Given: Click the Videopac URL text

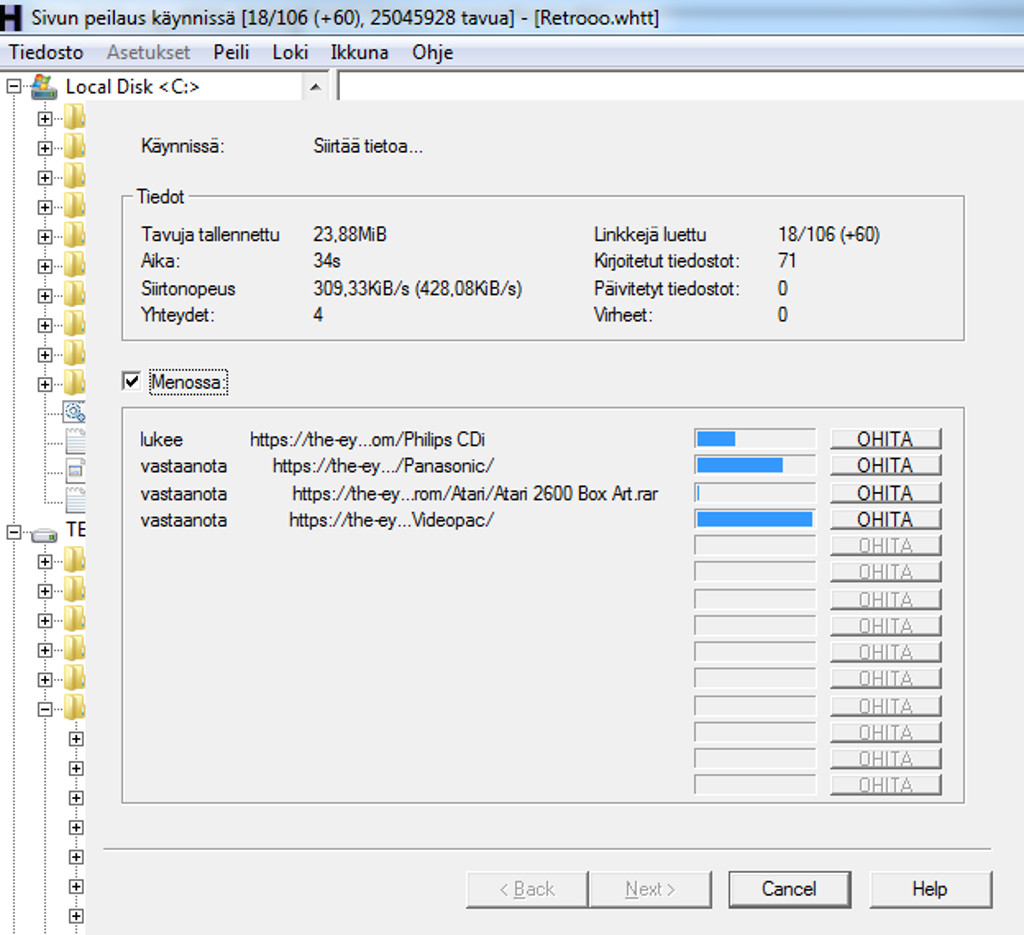Looking at the screenshot, I should (391, 520).
